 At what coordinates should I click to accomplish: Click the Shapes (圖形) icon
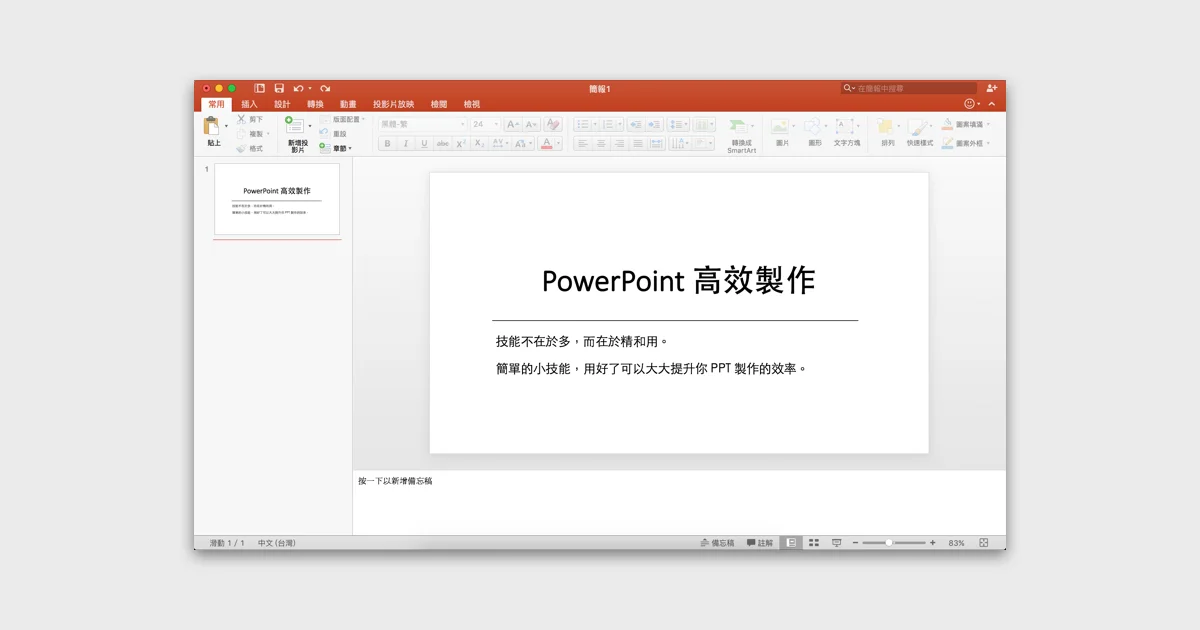[x=812, y=127]
